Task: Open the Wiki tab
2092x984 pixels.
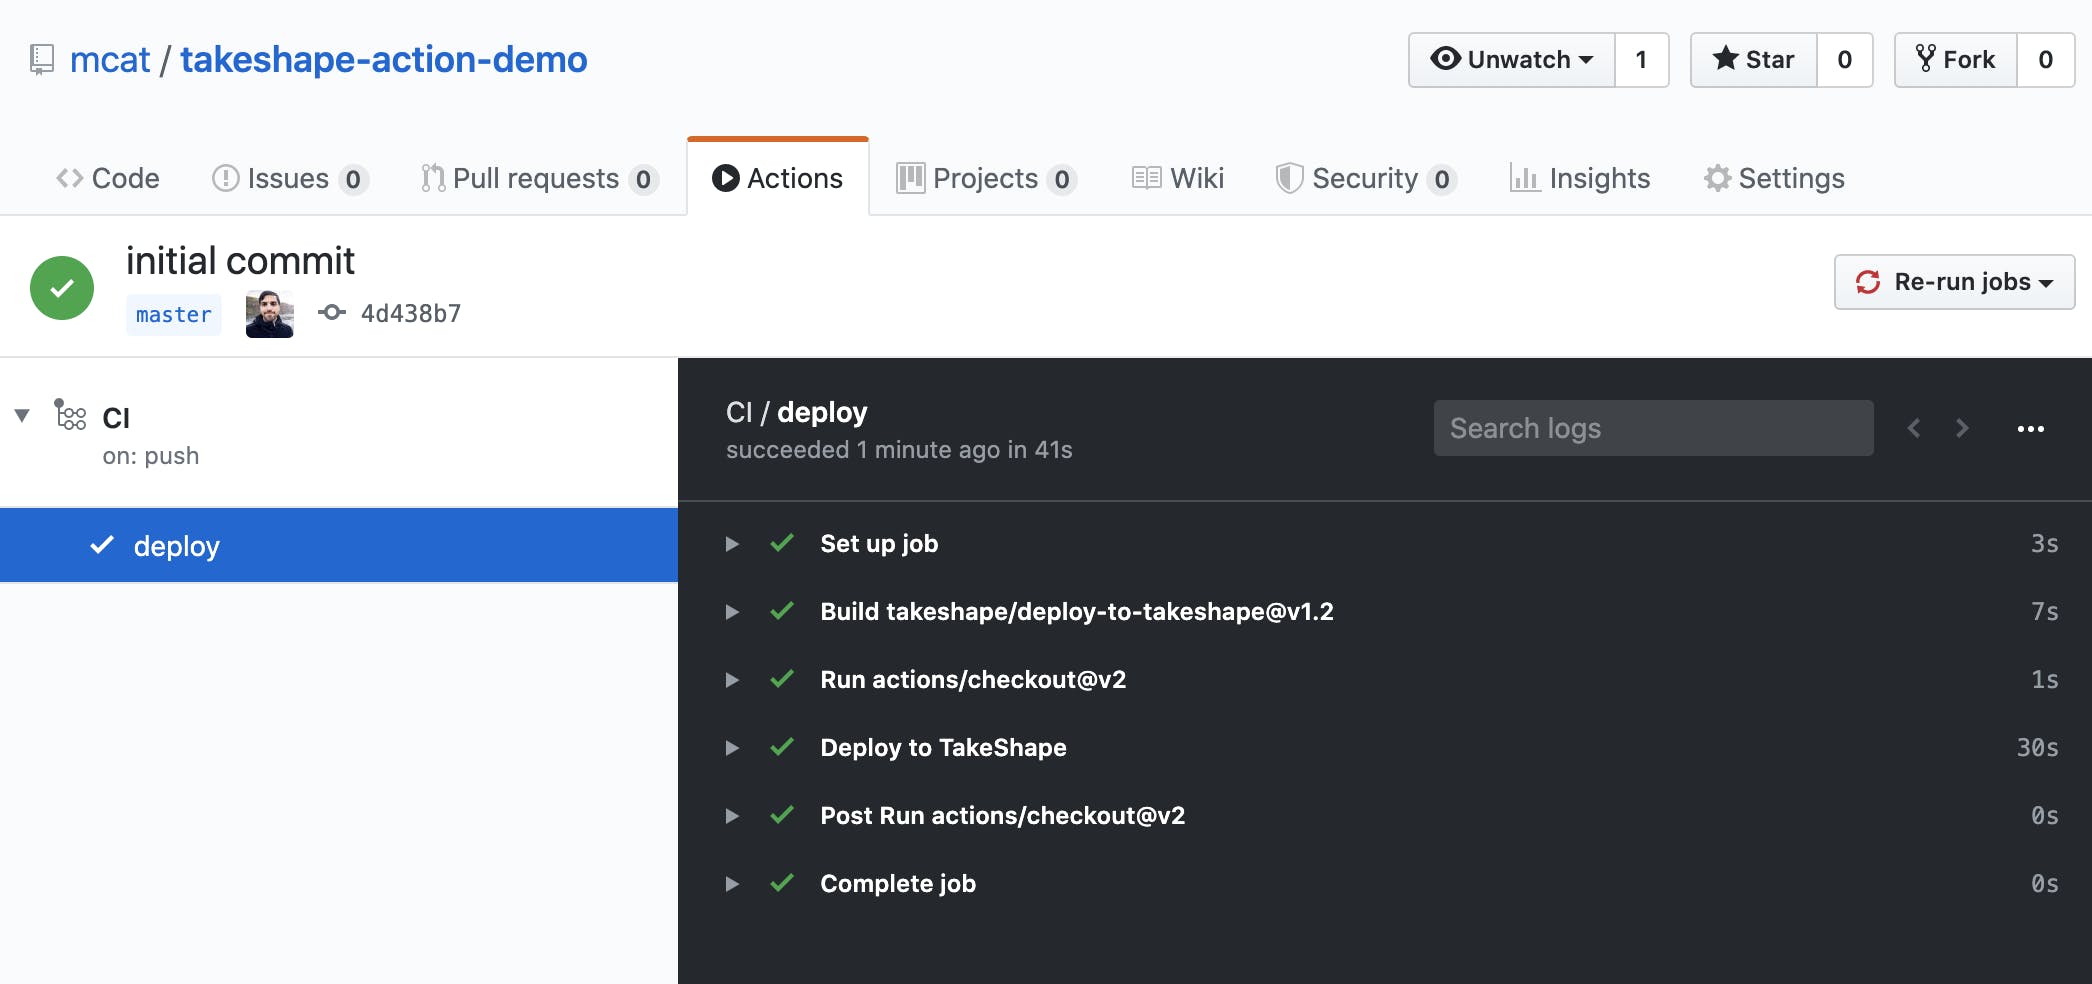Action: 1178,178
